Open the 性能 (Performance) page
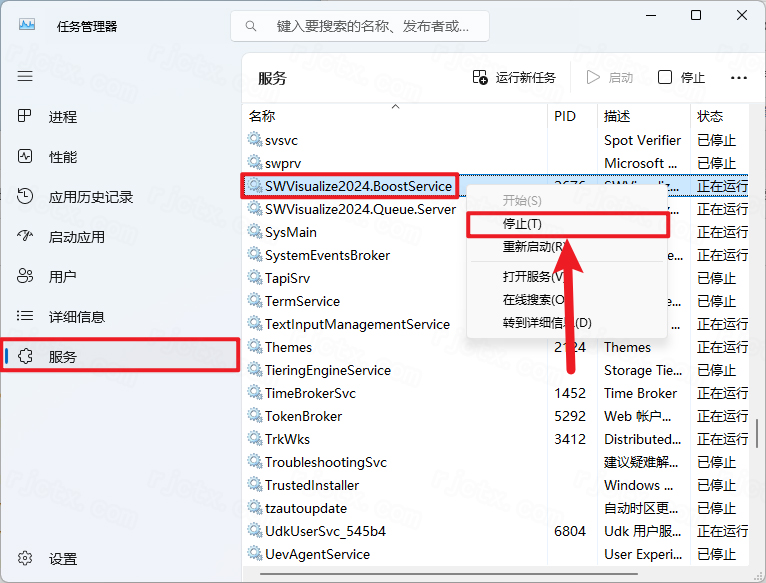This screenshot has height=583, width=766. (x=62, y=157)
